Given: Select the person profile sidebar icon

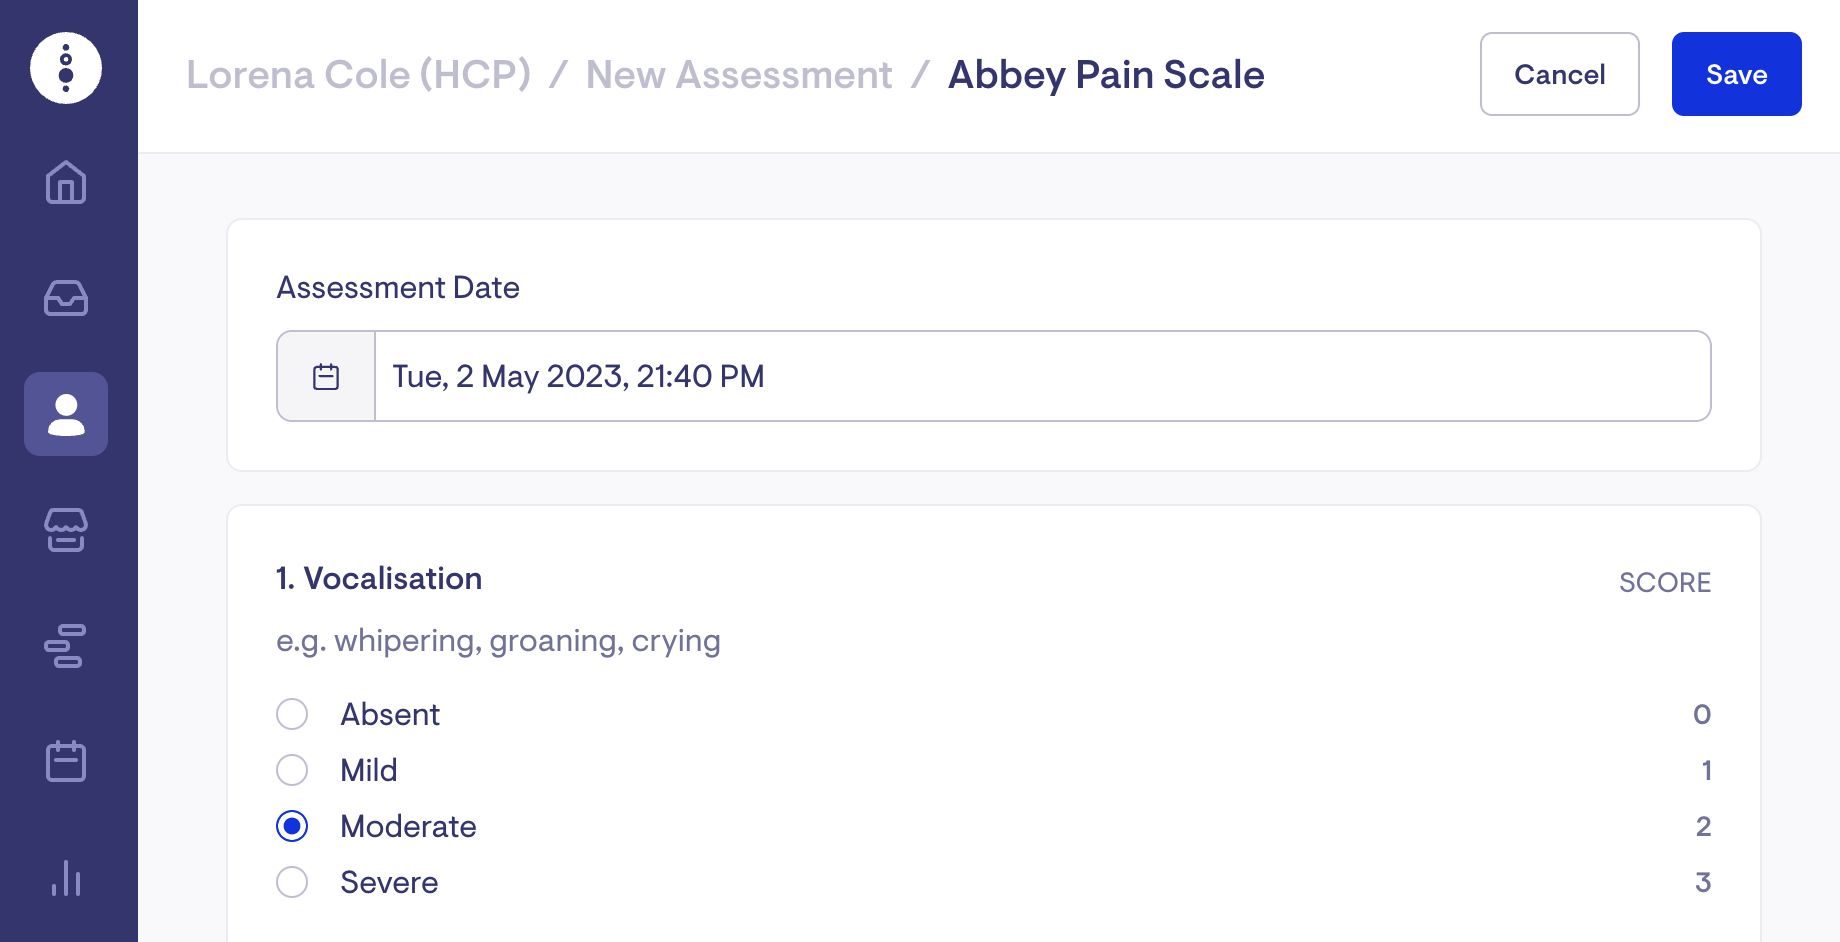Looking at the screenshot, I should click(66, 414).
